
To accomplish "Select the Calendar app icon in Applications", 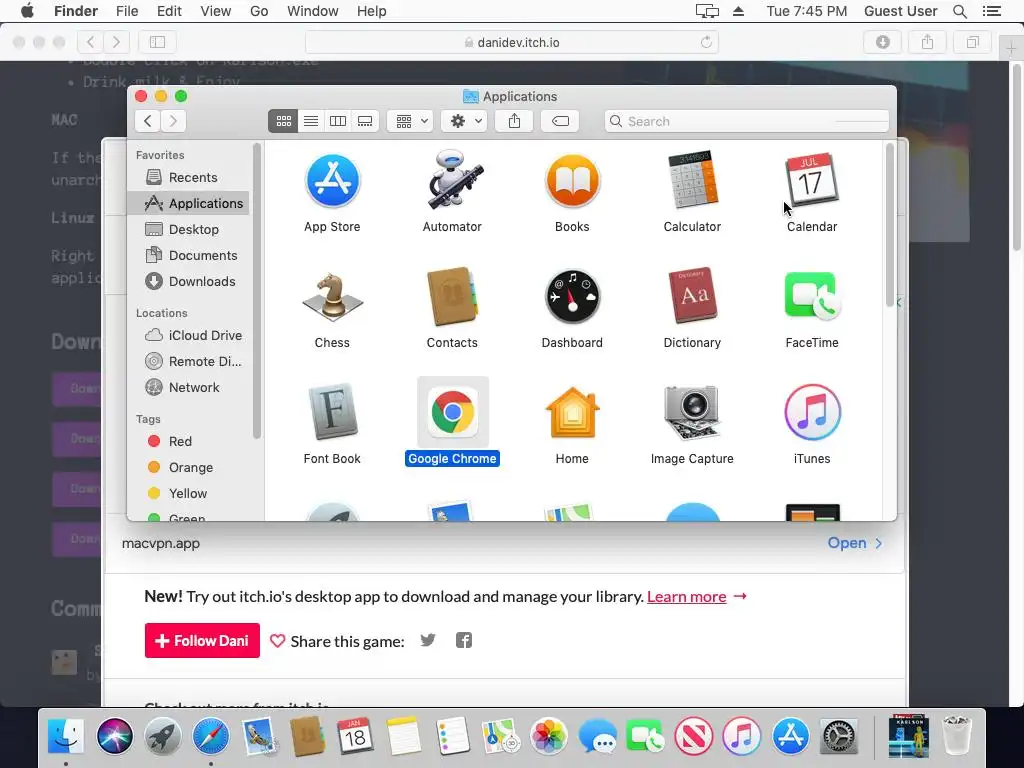I will (812, 181).
